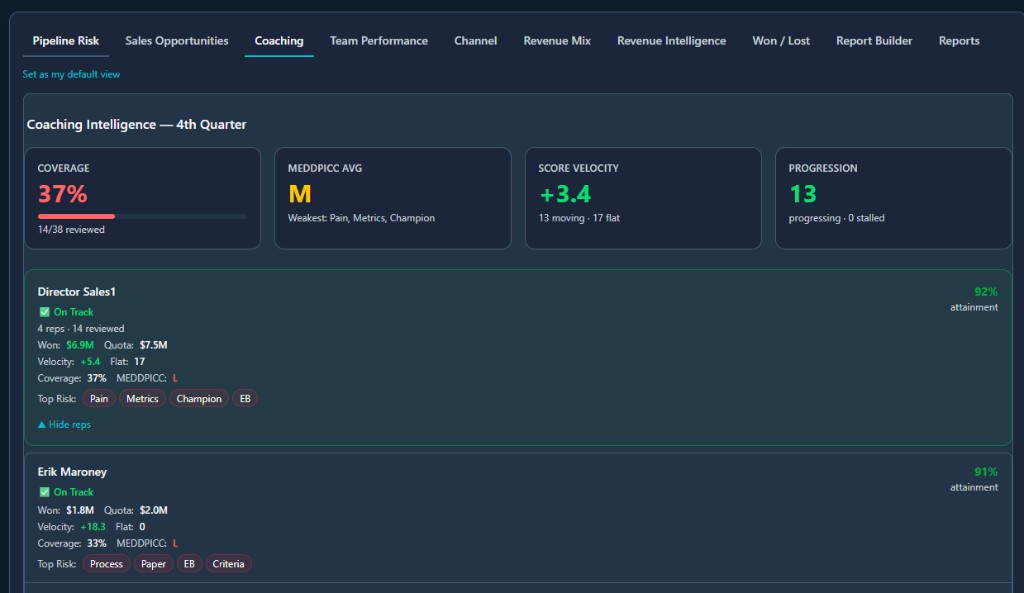Click the Director Sales1 name
The image size is (1024, 593).
76,292
